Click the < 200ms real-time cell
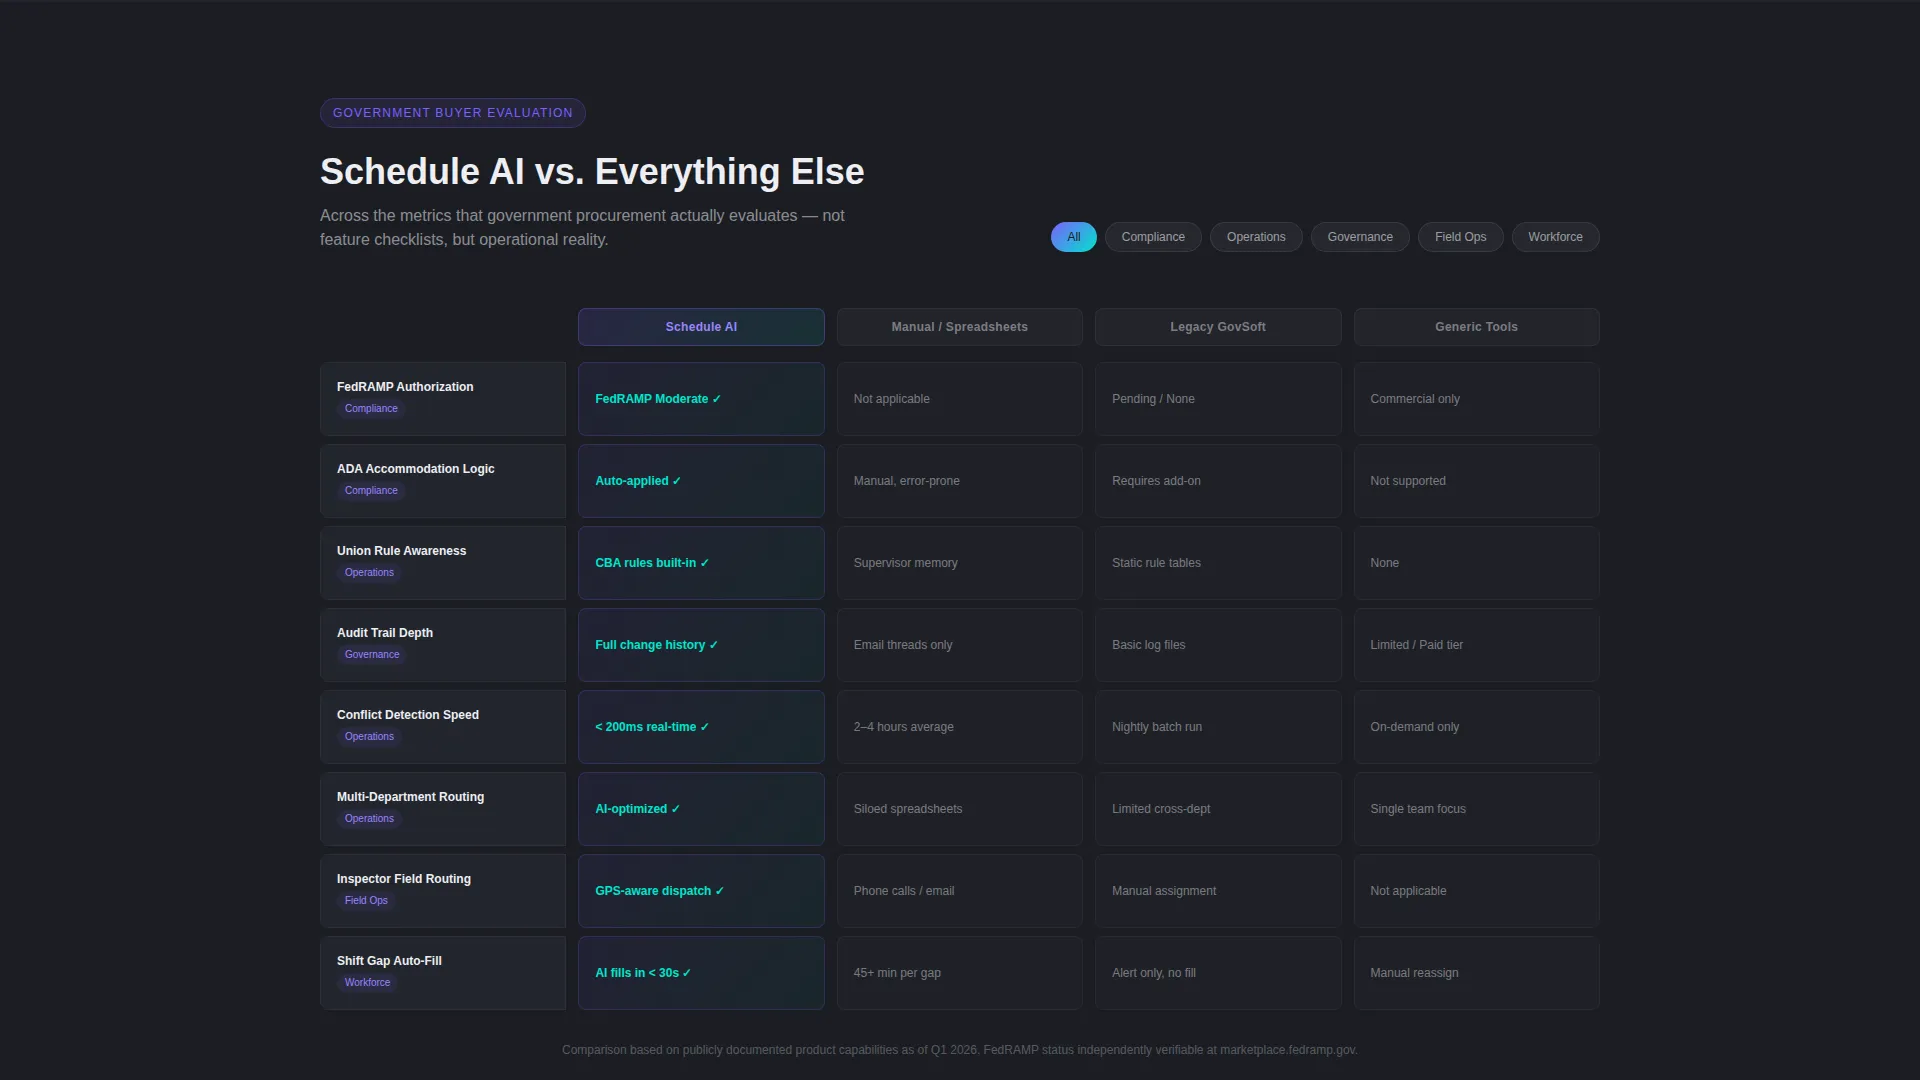Viewport: 1920px width, 1080px height. [x=701, y=727]
